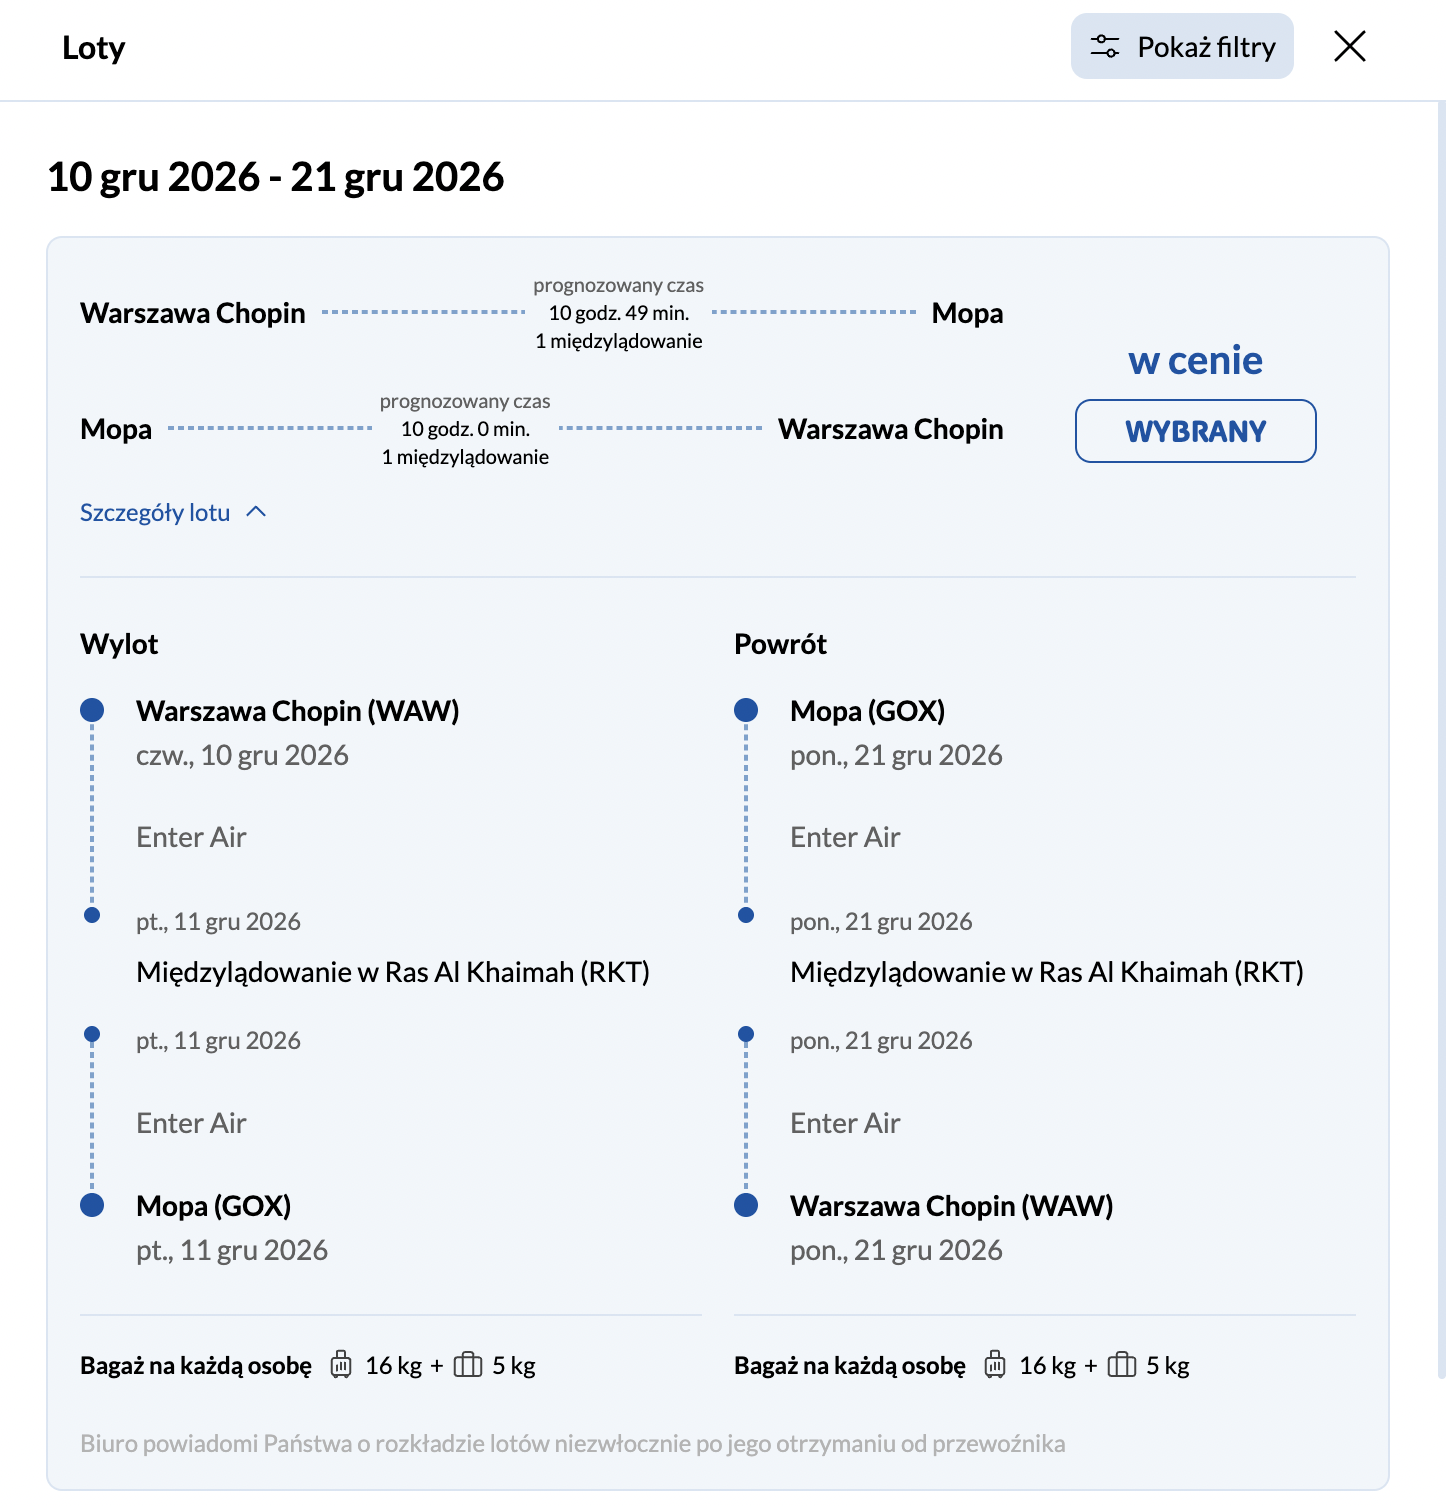This screenshot has height=1506, width=1446.
Task: Click the note about flight schedule notification
Action: pos(573,1444)
